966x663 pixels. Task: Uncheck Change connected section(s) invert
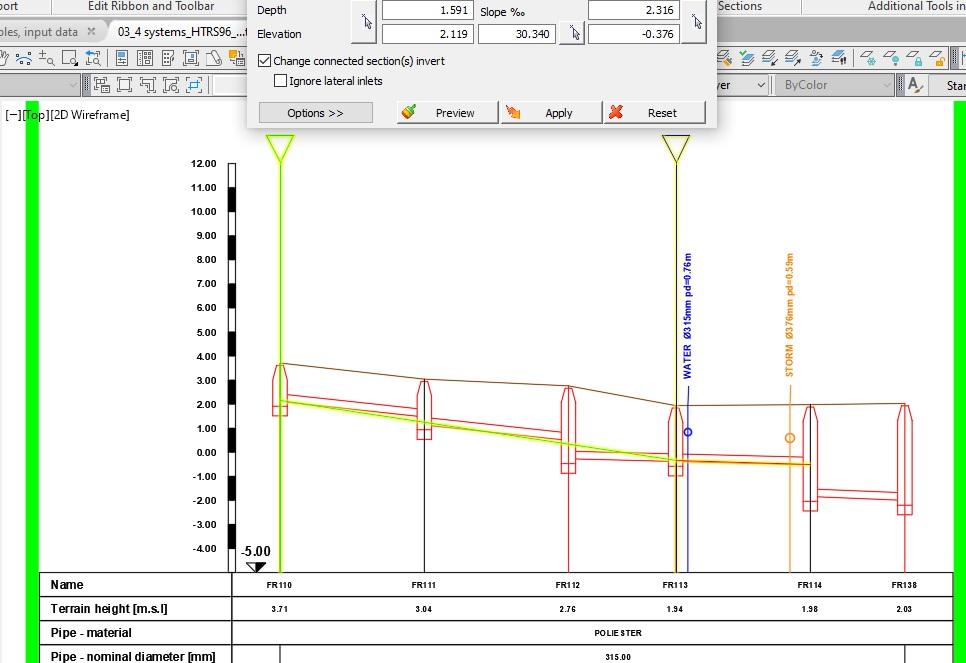click(x=264, y=60)
